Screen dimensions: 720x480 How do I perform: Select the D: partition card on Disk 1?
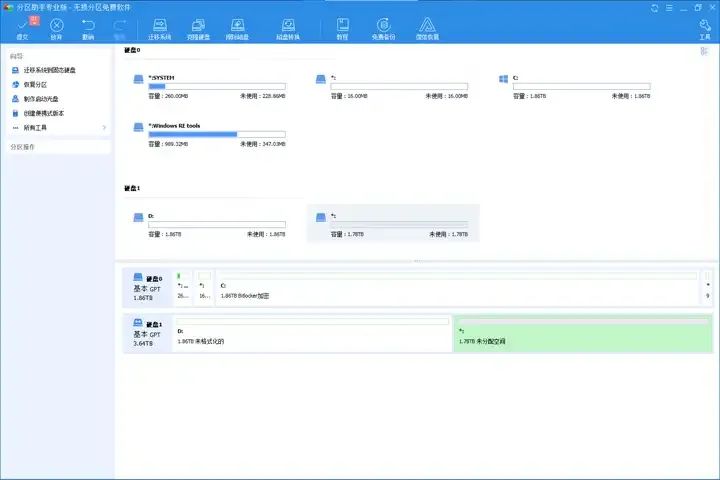click(x=209, y=225)
